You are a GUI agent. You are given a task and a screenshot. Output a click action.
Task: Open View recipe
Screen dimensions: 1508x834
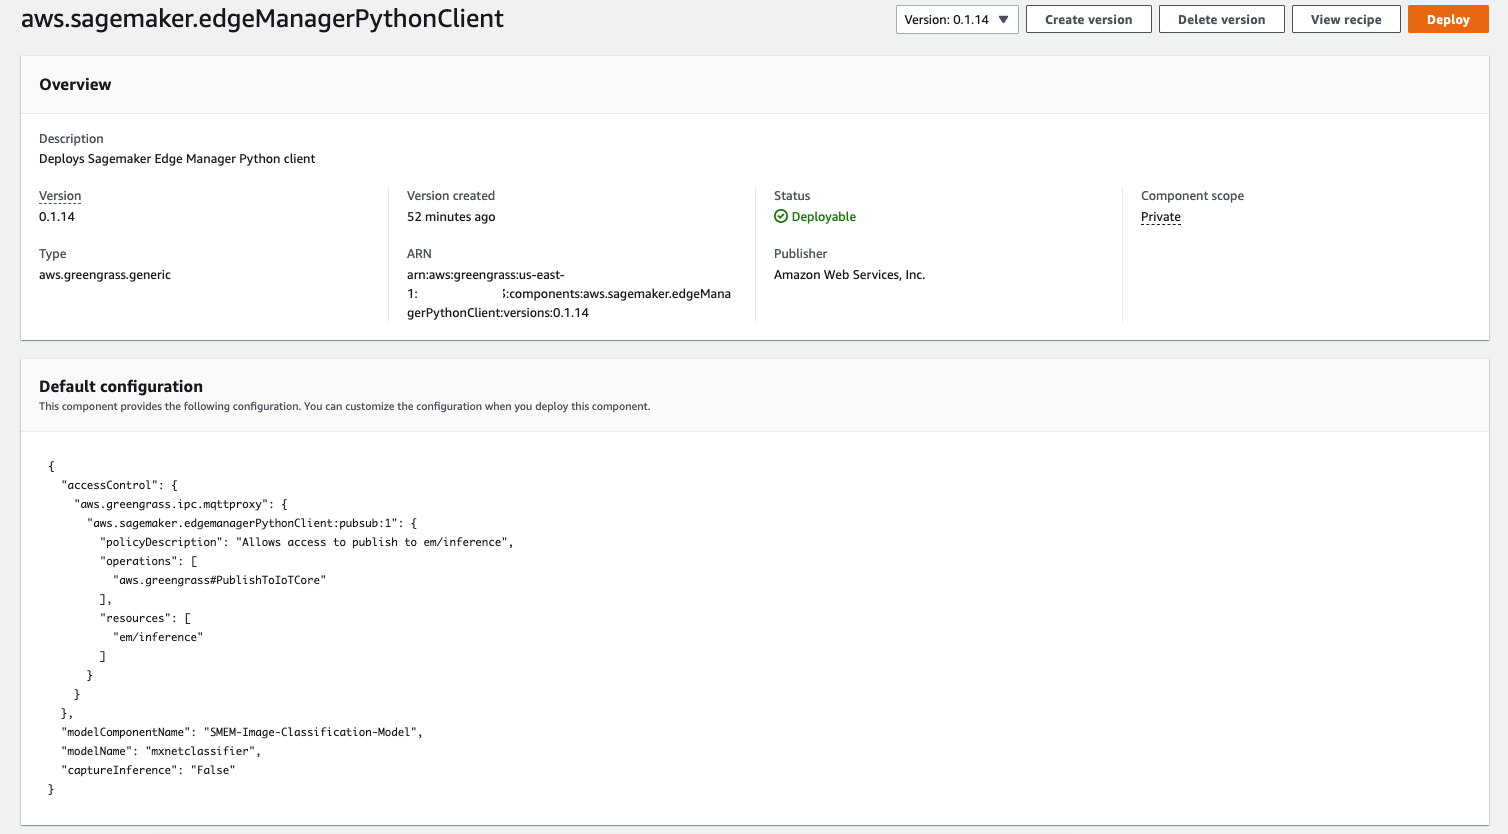point(1346,20)
